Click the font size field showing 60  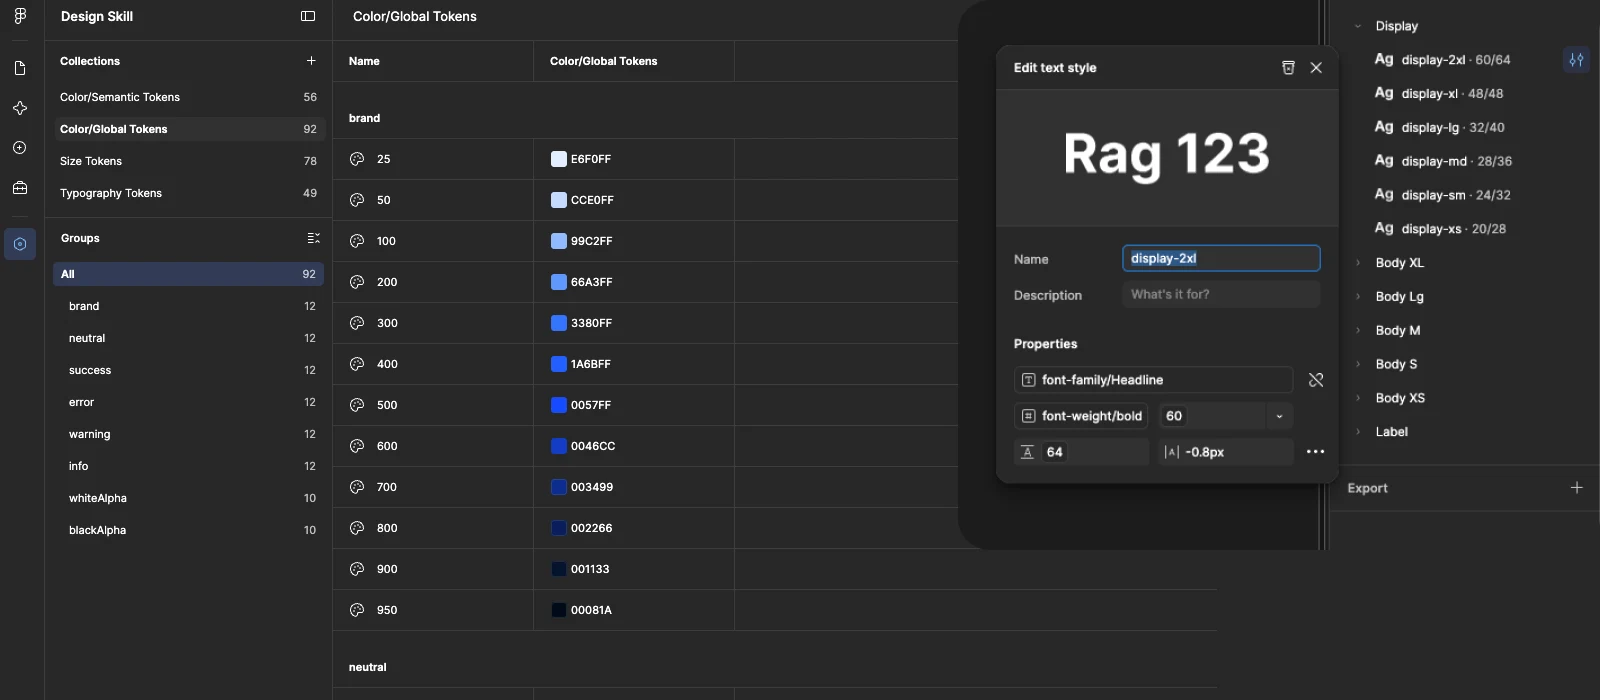[1213, 416]
